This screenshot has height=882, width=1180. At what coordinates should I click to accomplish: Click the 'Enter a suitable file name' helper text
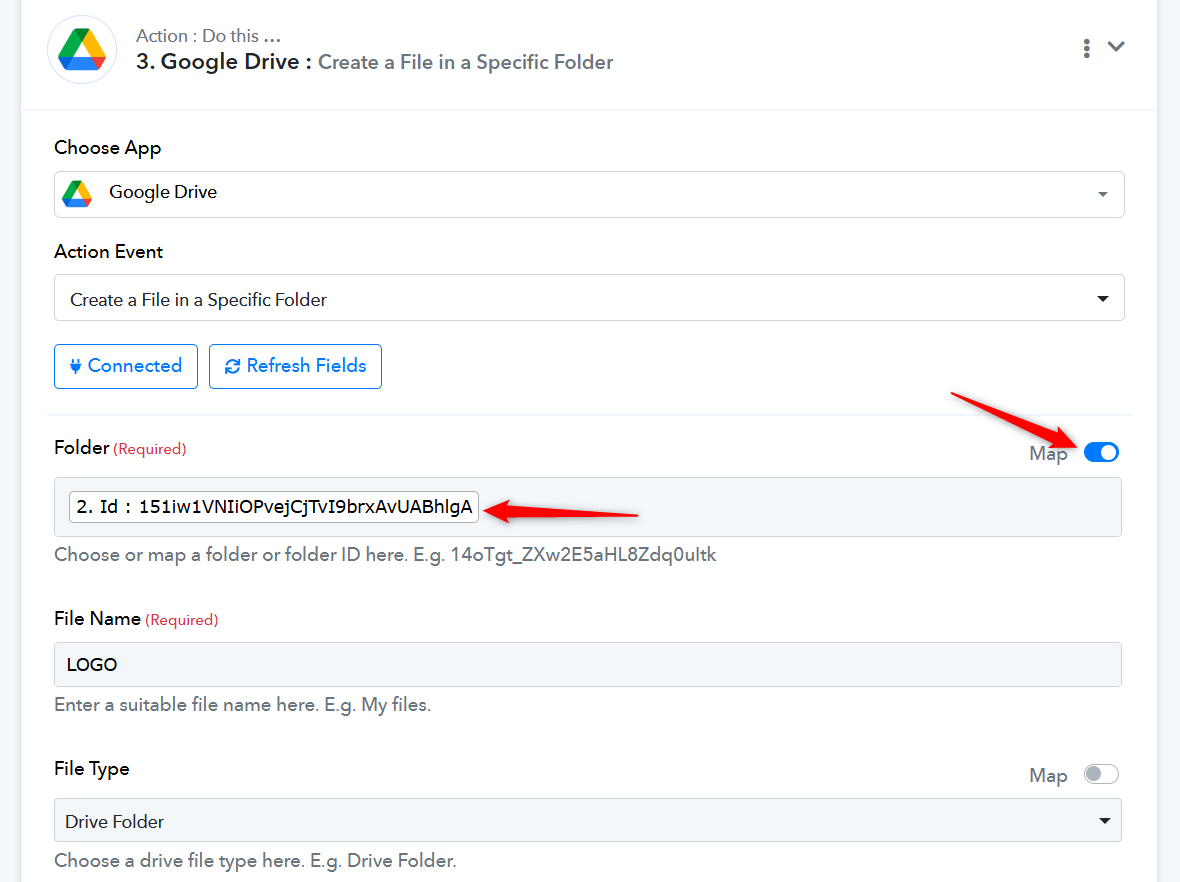click(242, 705)
